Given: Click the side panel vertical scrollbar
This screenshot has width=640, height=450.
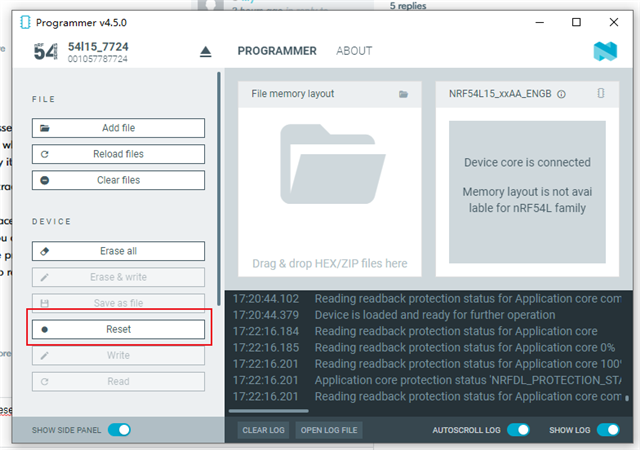Looking at the screenshot, I should click(x=219, y=189).
